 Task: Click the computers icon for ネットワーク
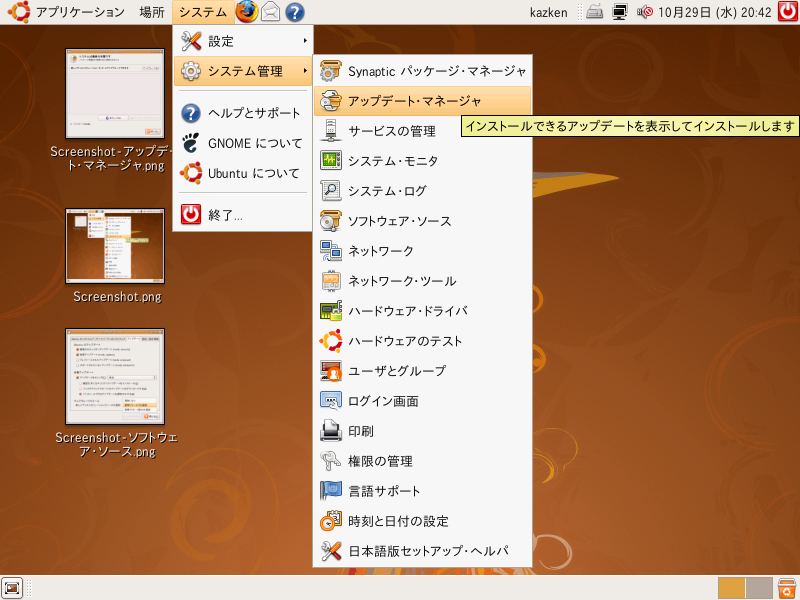(331, 251)
